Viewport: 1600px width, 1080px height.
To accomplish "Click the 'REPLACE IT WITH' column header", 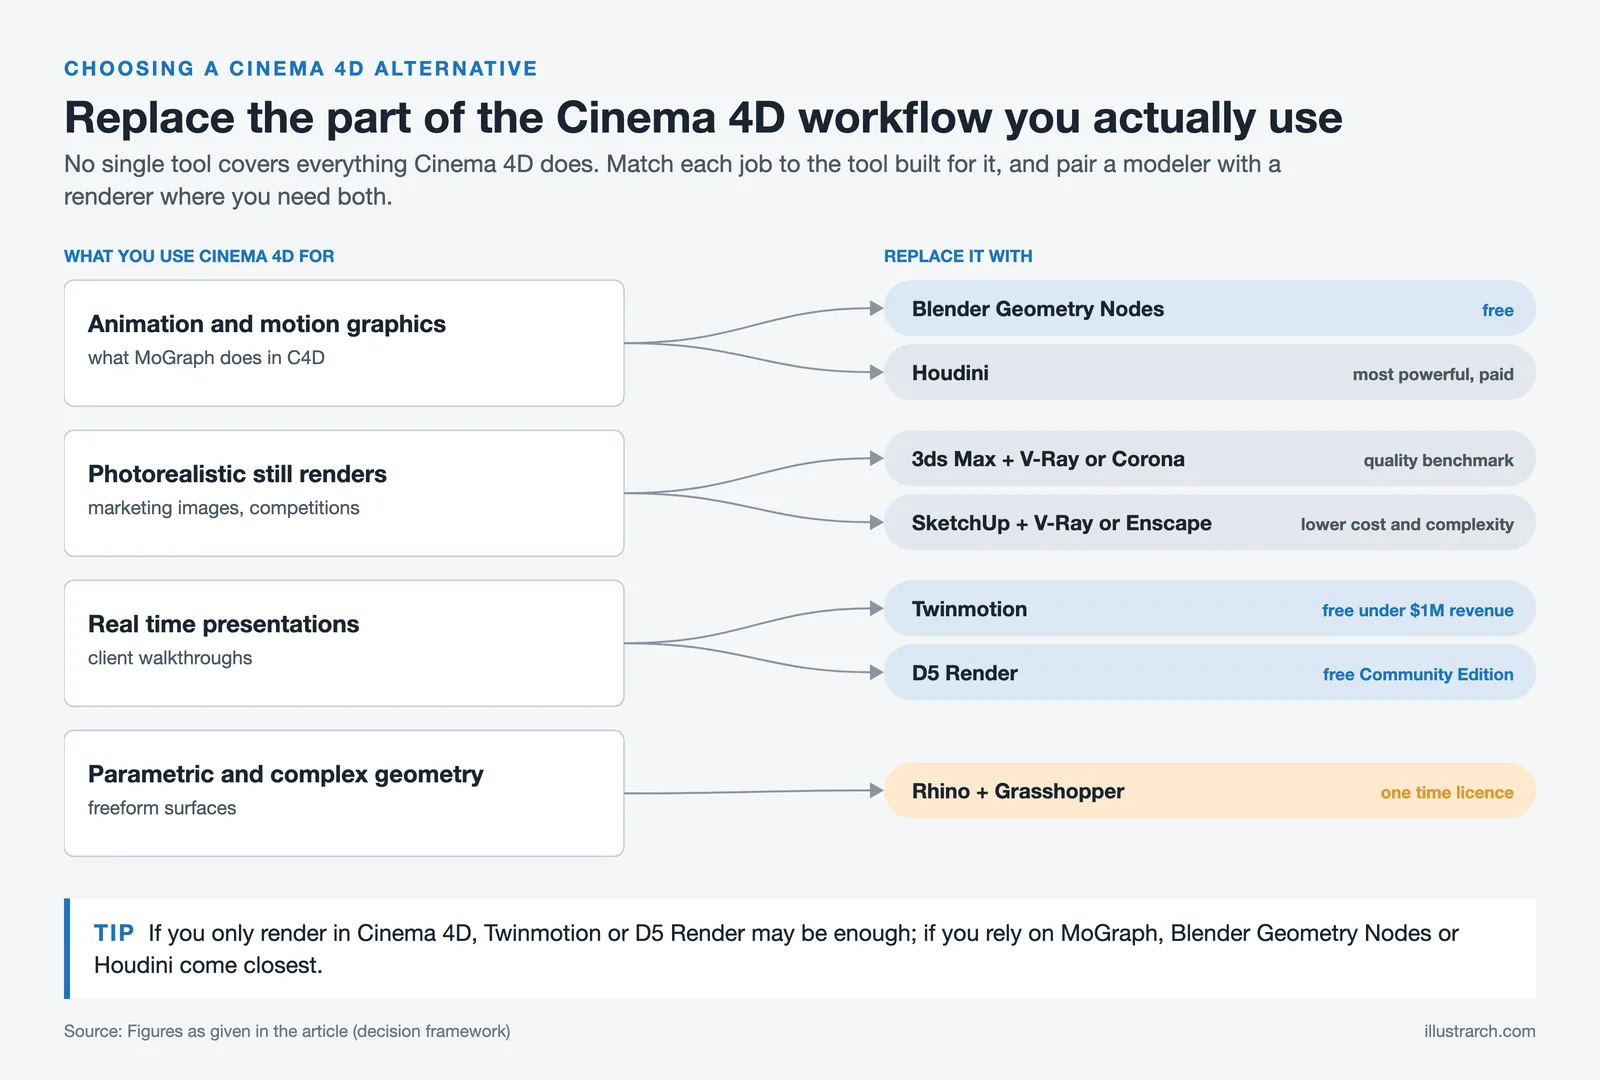I will tap(958, 256).
